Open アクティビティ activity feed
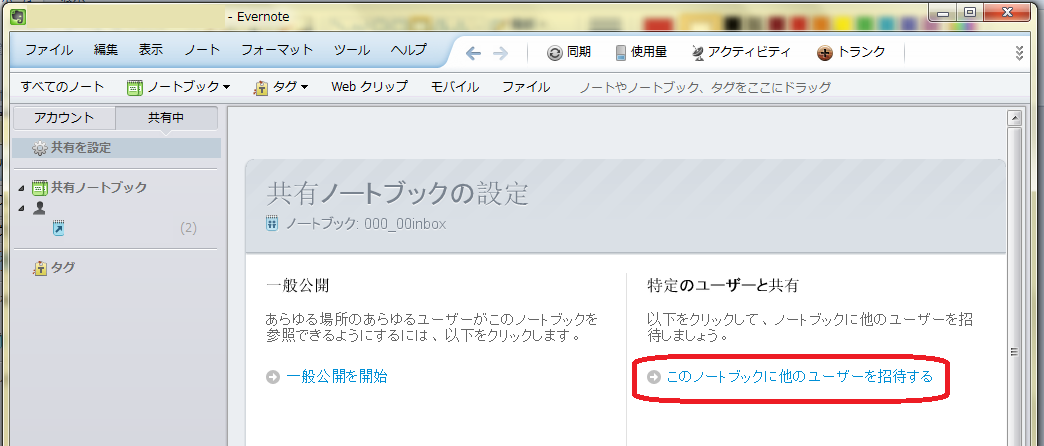Screen dimensions: 1044x446 (x=741, y=53)
